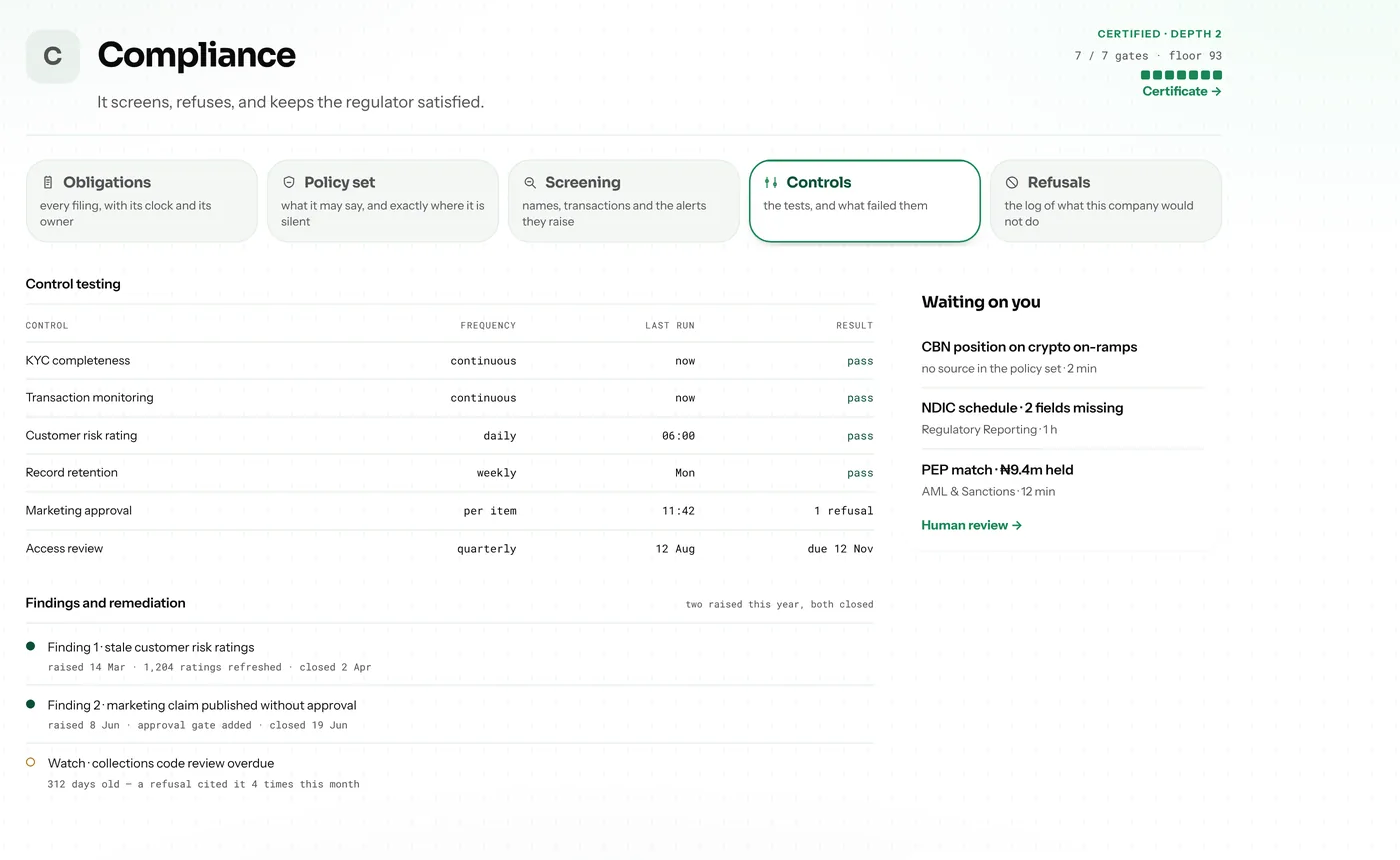1400x860 pixels.
Task: Switch to the Policy set tab
Action: [x=383, y=201]
